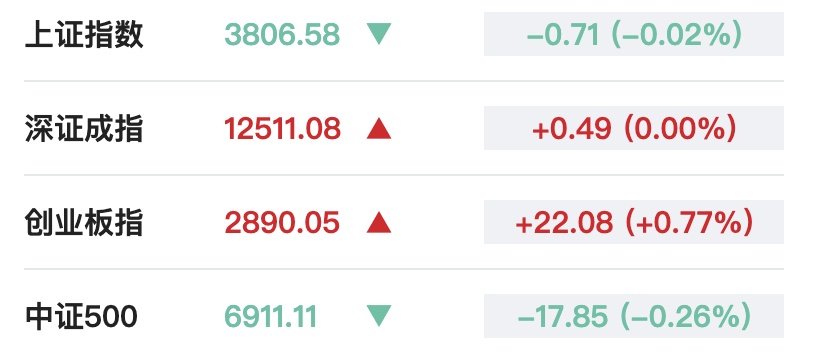
Task: Open the 深证成指 index name
Action: point(84,129)
